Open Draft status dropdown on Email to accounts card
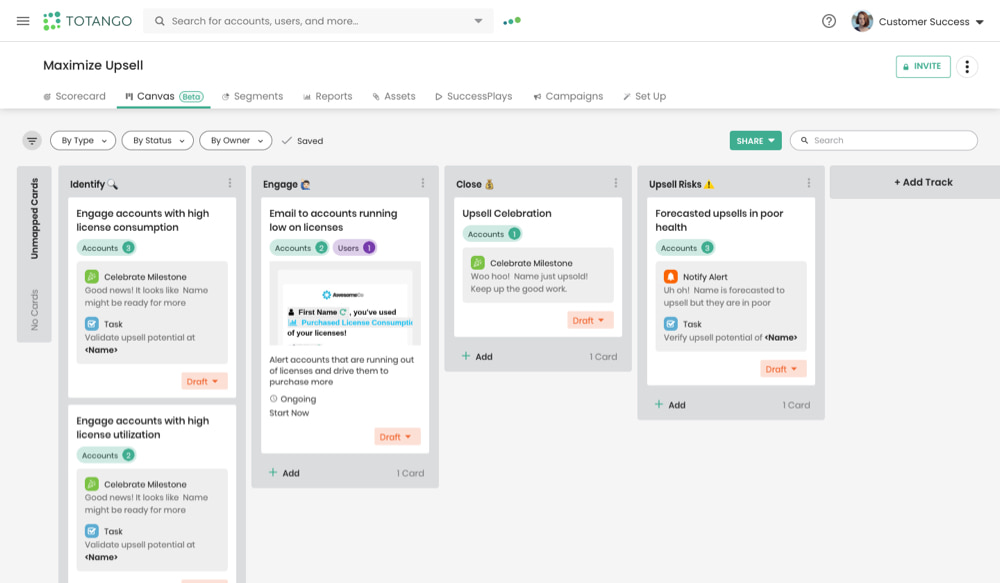Viewport: 1000px width, 583px height. [397, 437]
